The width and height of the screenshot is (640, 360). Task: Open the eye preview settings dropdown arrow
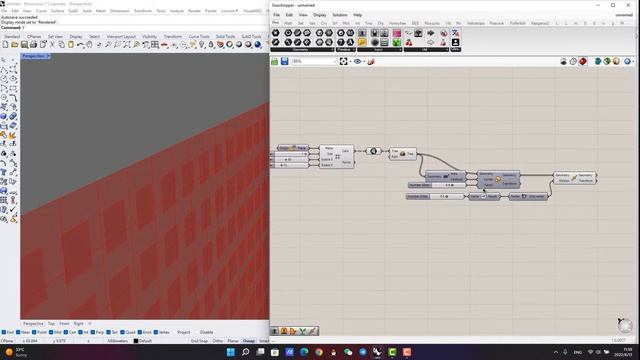point(364,62)
